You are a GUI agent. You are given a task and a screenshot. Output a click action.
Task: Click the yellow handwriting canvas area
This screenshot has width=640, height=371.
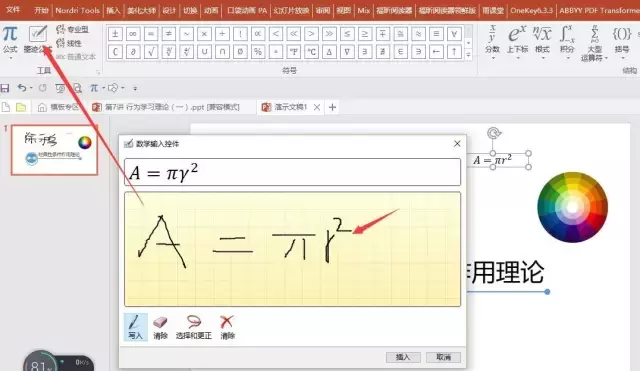(x=293, y=249)
